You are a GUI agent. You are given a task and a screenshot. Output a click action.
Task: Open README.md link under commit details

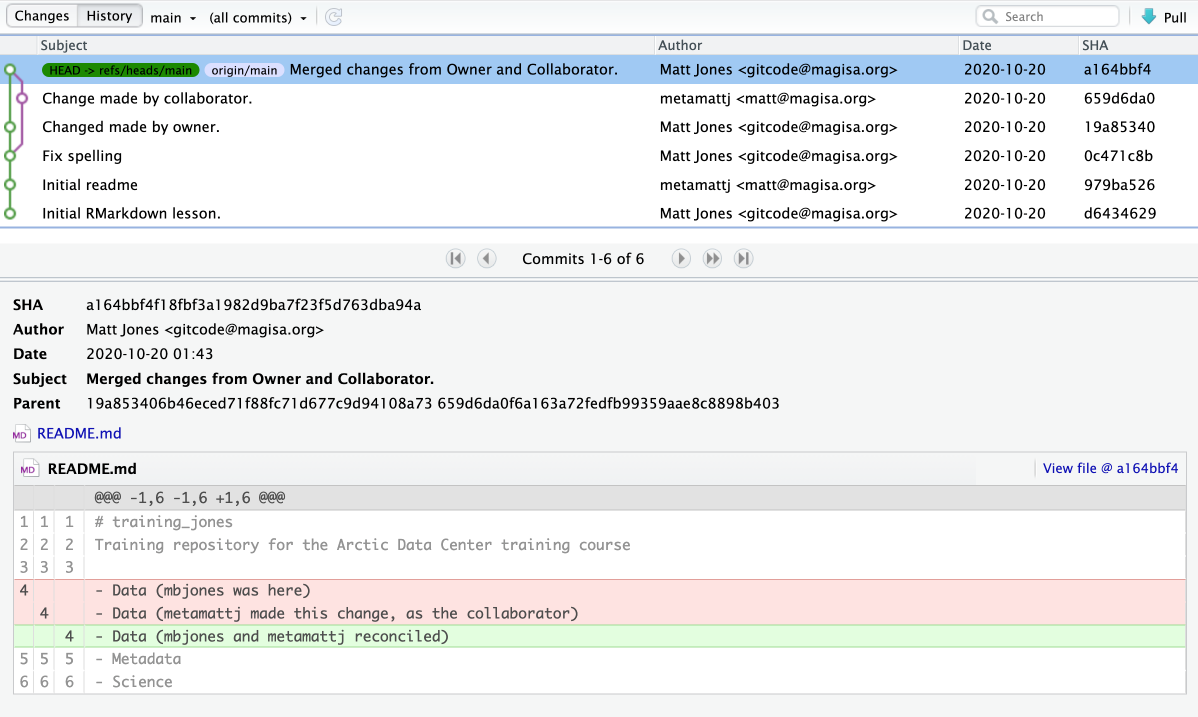[79, 434]
